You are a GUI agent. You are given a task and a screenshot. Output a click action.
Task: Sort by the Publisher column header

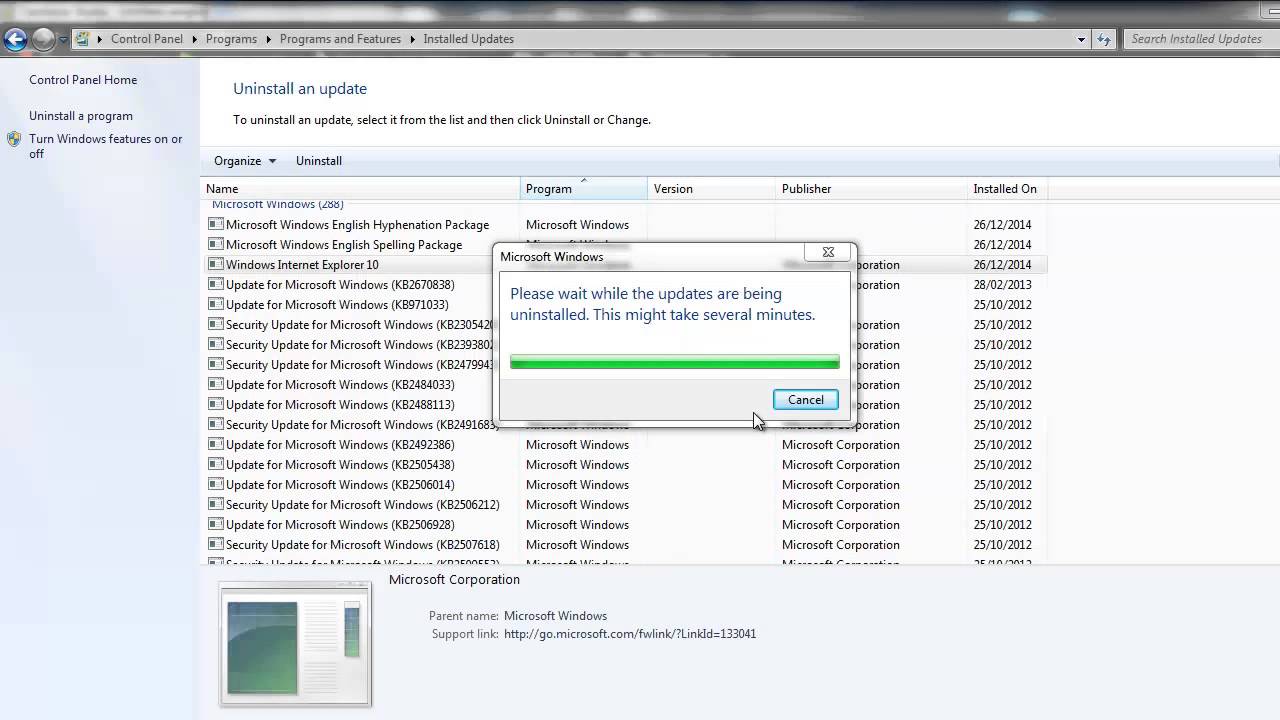[871, 189]
